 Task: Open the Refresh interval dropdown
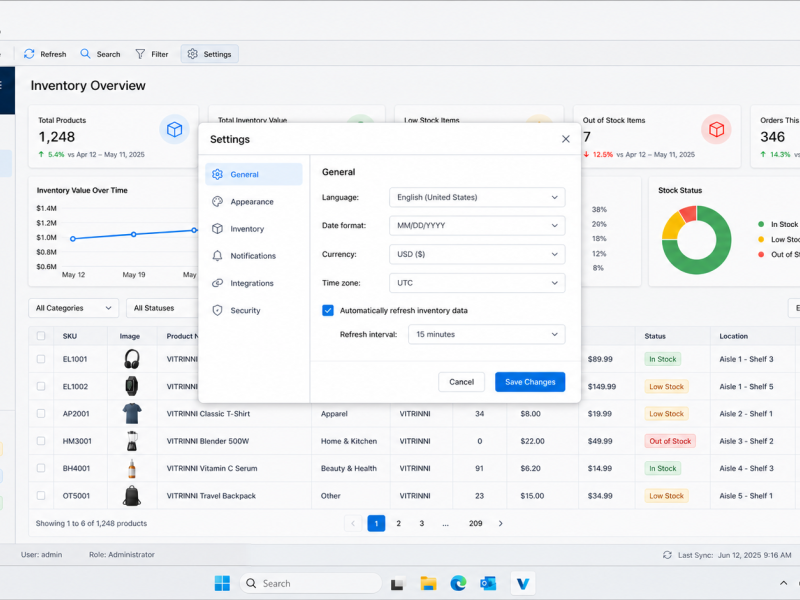point(487,335)
